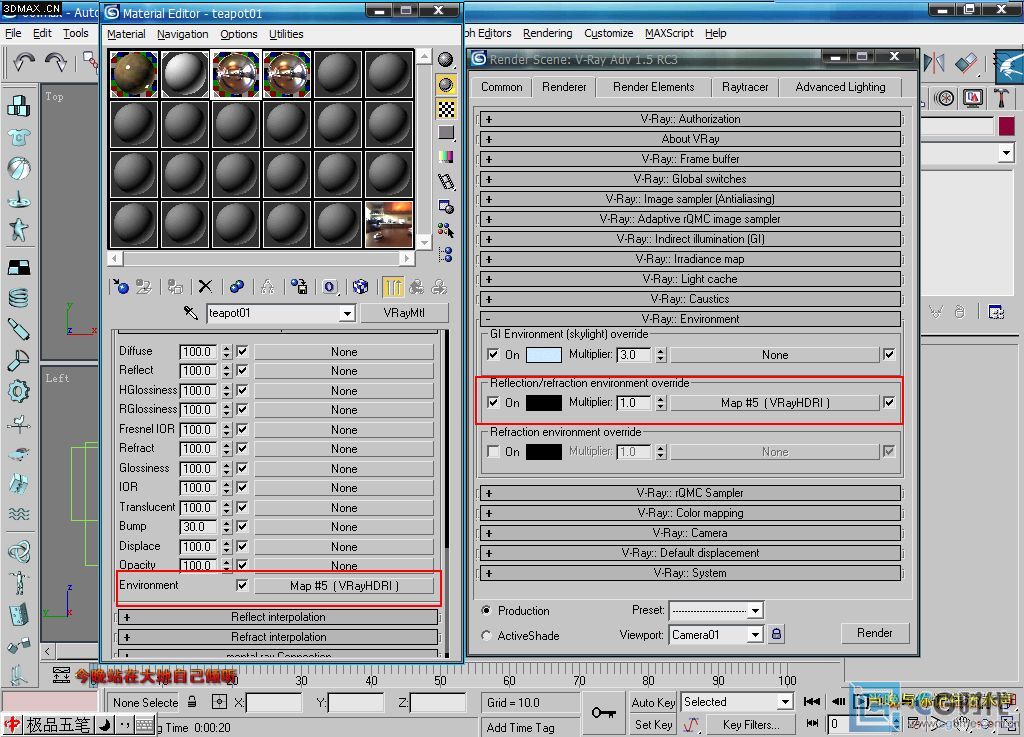1024x737 pixels.
Task: Click the Environment Map #5 (VRayHDRI) button
Action: click(x=344, y=586)
